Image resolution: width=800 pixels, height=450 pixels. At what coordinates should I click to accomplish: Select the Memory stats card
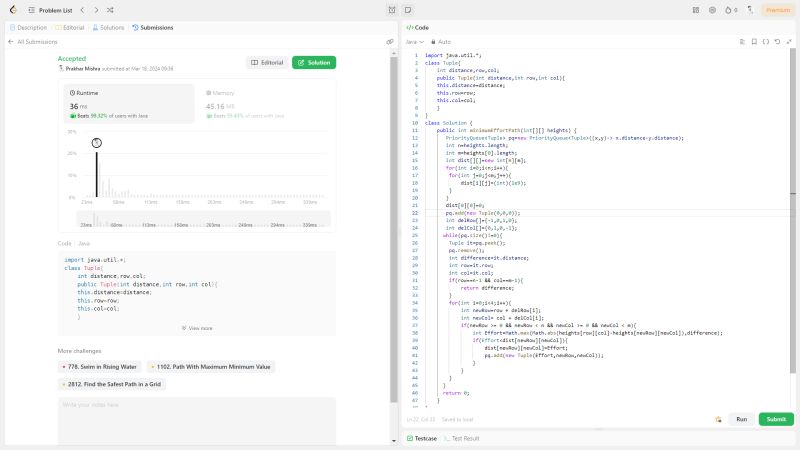coord(265,104)
